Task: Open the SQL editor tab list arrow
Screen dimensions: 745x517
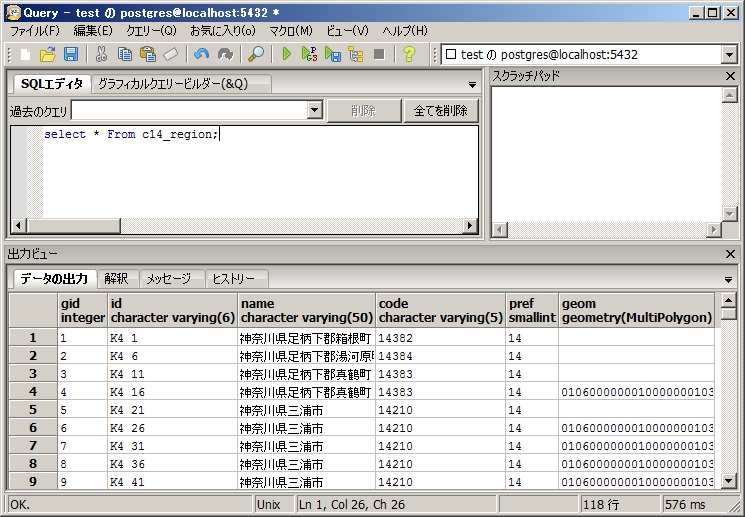Action: pyautogui.click(x=472, y=85)
